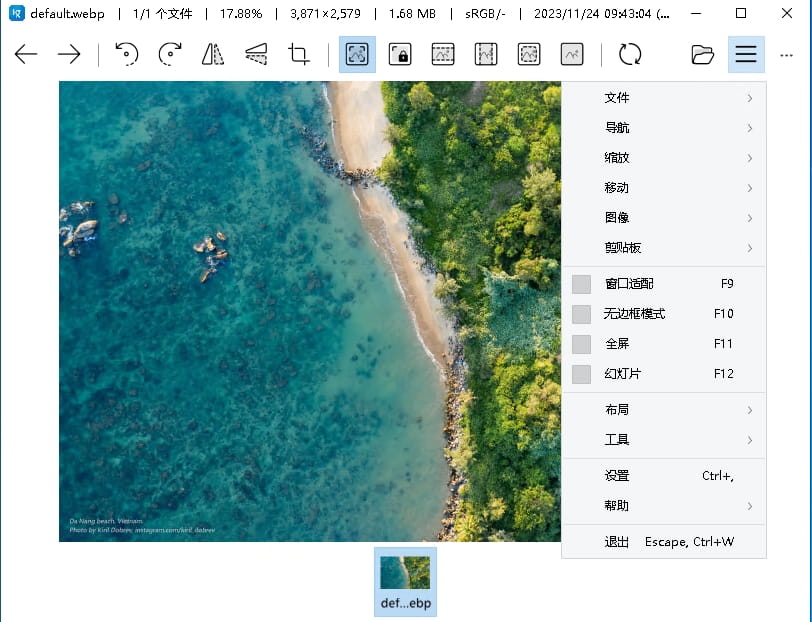Select scale to fill icon

tap(572, 54)
